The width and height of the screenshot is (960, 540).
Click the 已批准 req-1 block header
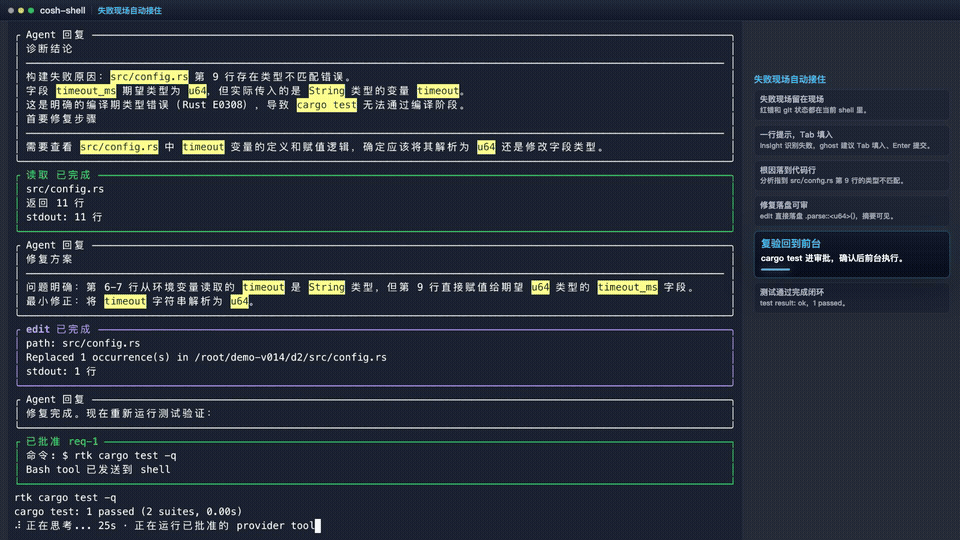tap(62, 441)
